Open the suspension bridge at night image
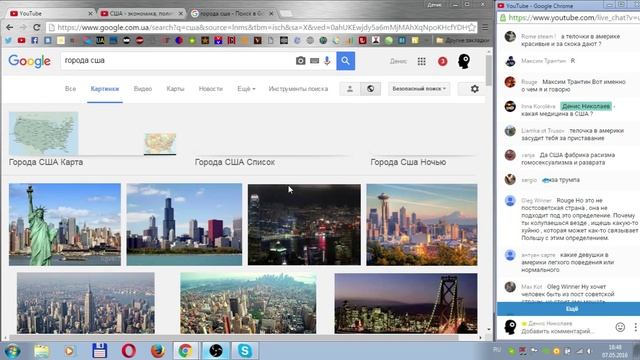The image size is (640, 360). (x=406, y=304)
